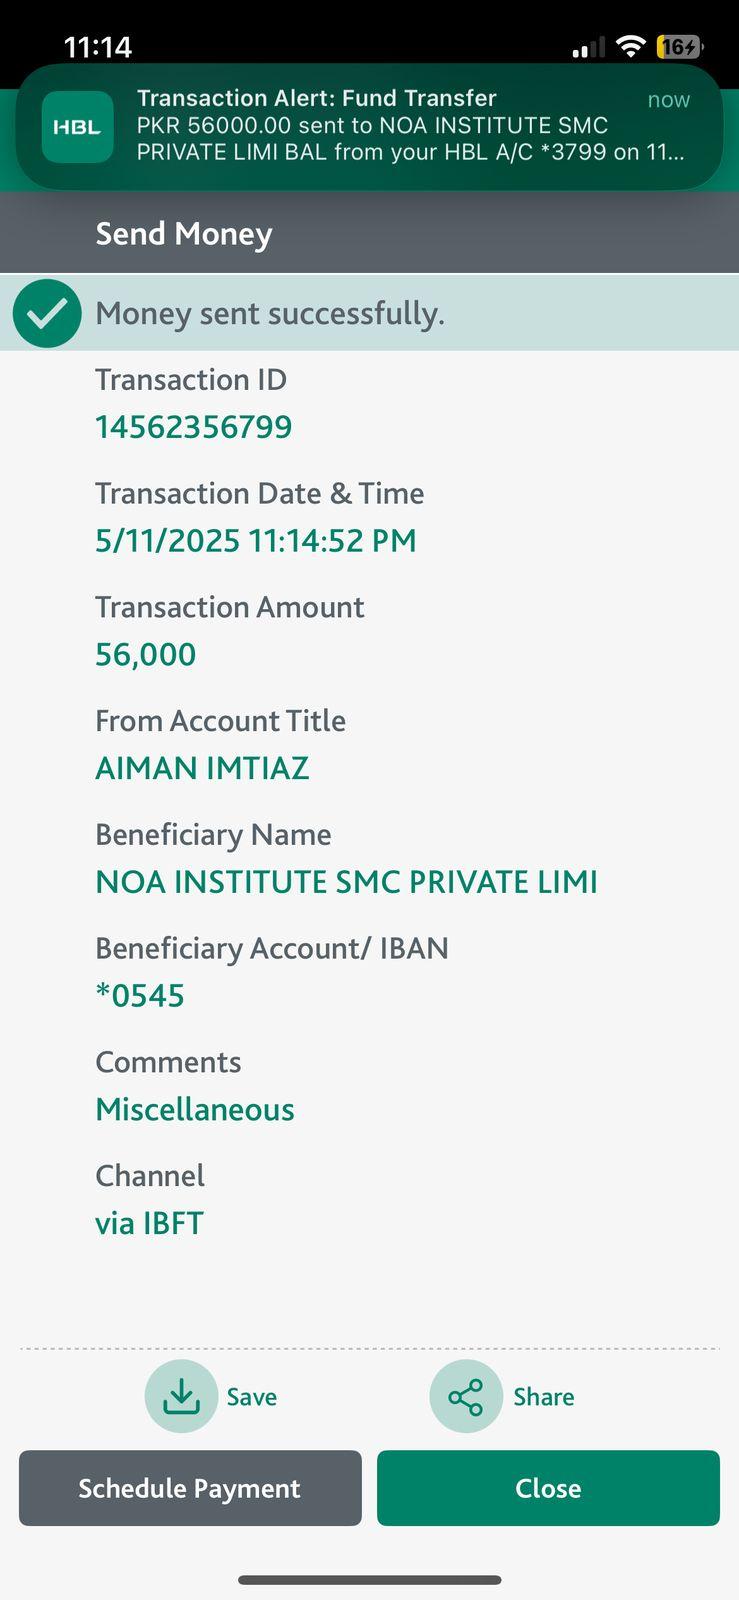Tap the HBL logo in notification
Screen dimensions: 739x1600
77,127
